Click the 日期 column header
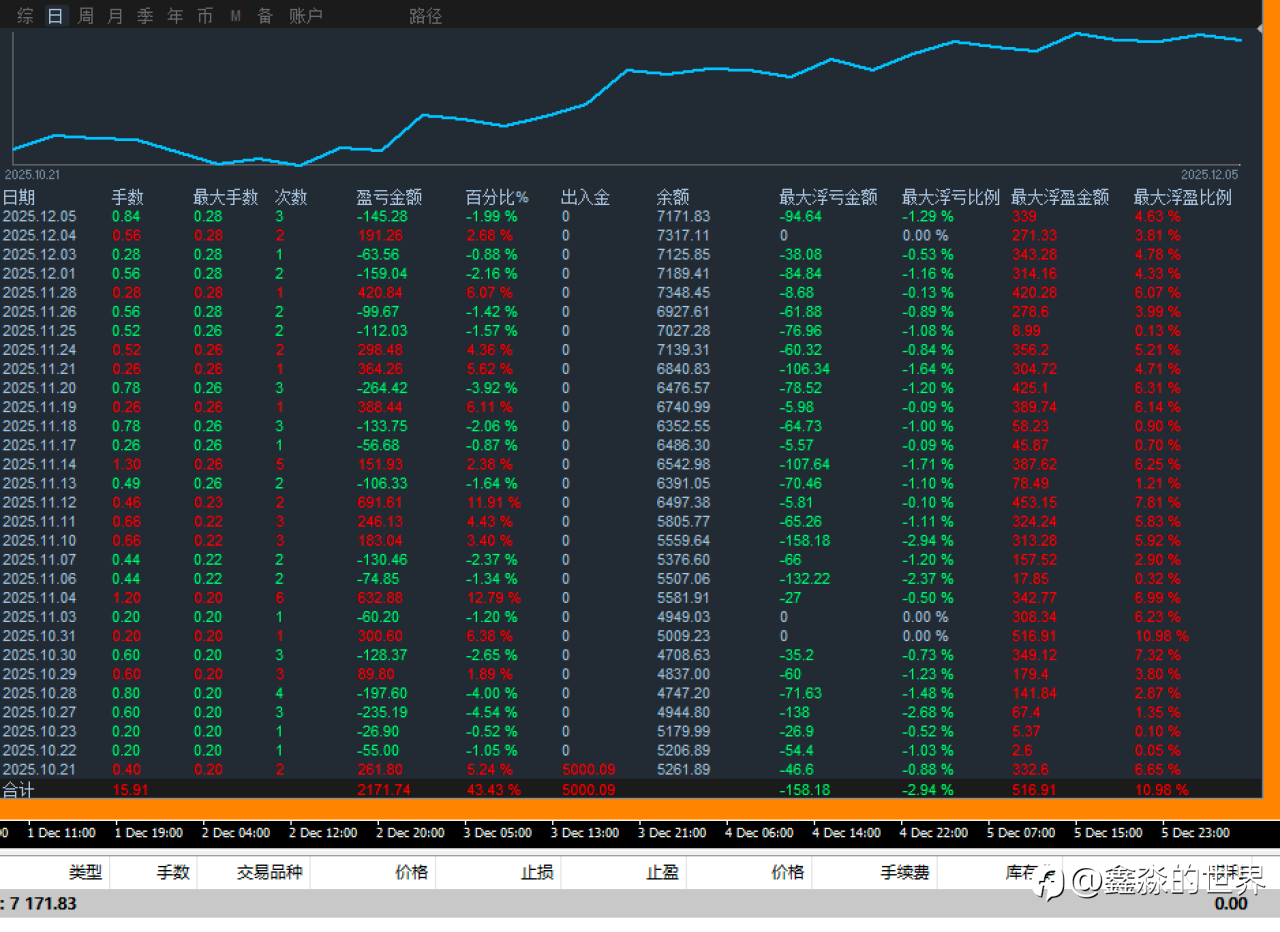1280x932 pixels. pos(18,197)
